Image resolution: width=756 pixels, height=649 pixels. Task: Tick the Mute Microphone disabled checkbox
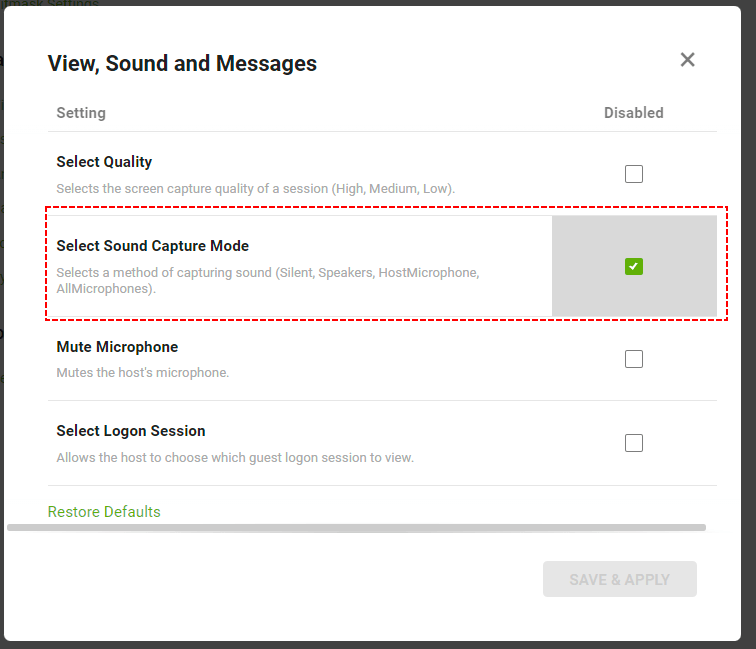click(x=634, y=359)
